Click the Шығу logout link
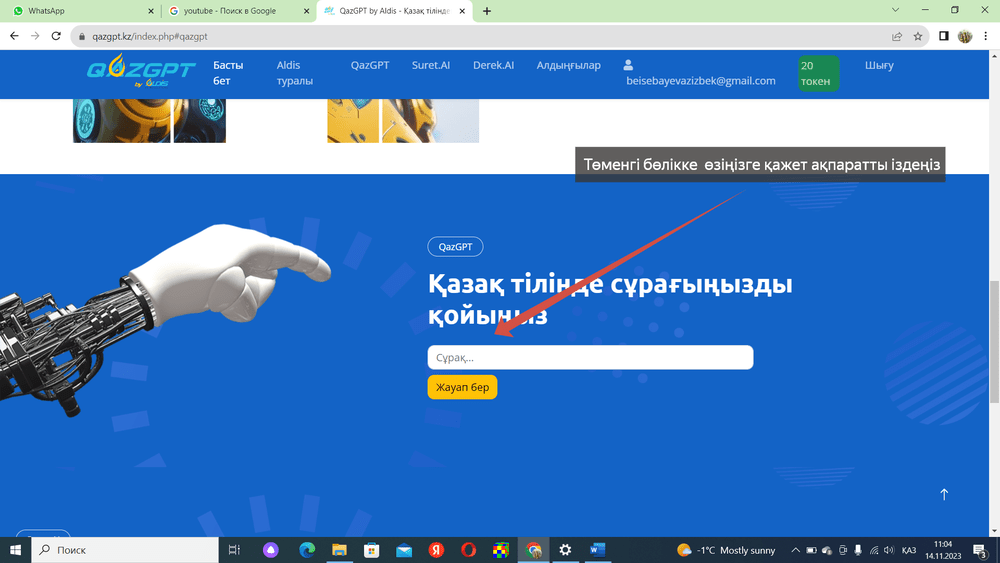The image size is (1000, 563). pos(879,65)
